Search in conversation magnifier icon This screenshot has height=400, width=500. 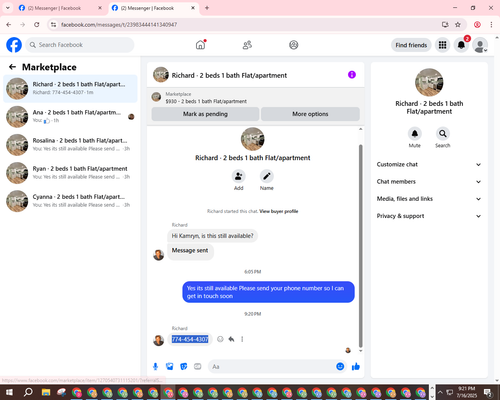coord(443,134)
